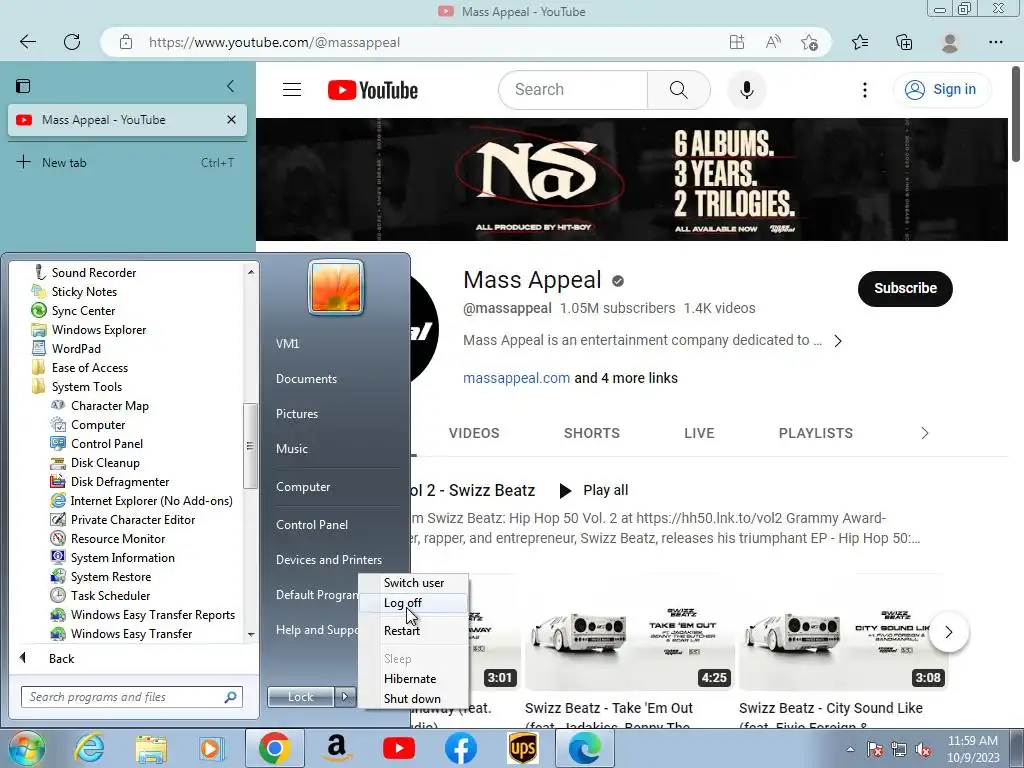
Task: Open Edge Settings and more menu
Action: pyautogui.click(x=995, y=42)
